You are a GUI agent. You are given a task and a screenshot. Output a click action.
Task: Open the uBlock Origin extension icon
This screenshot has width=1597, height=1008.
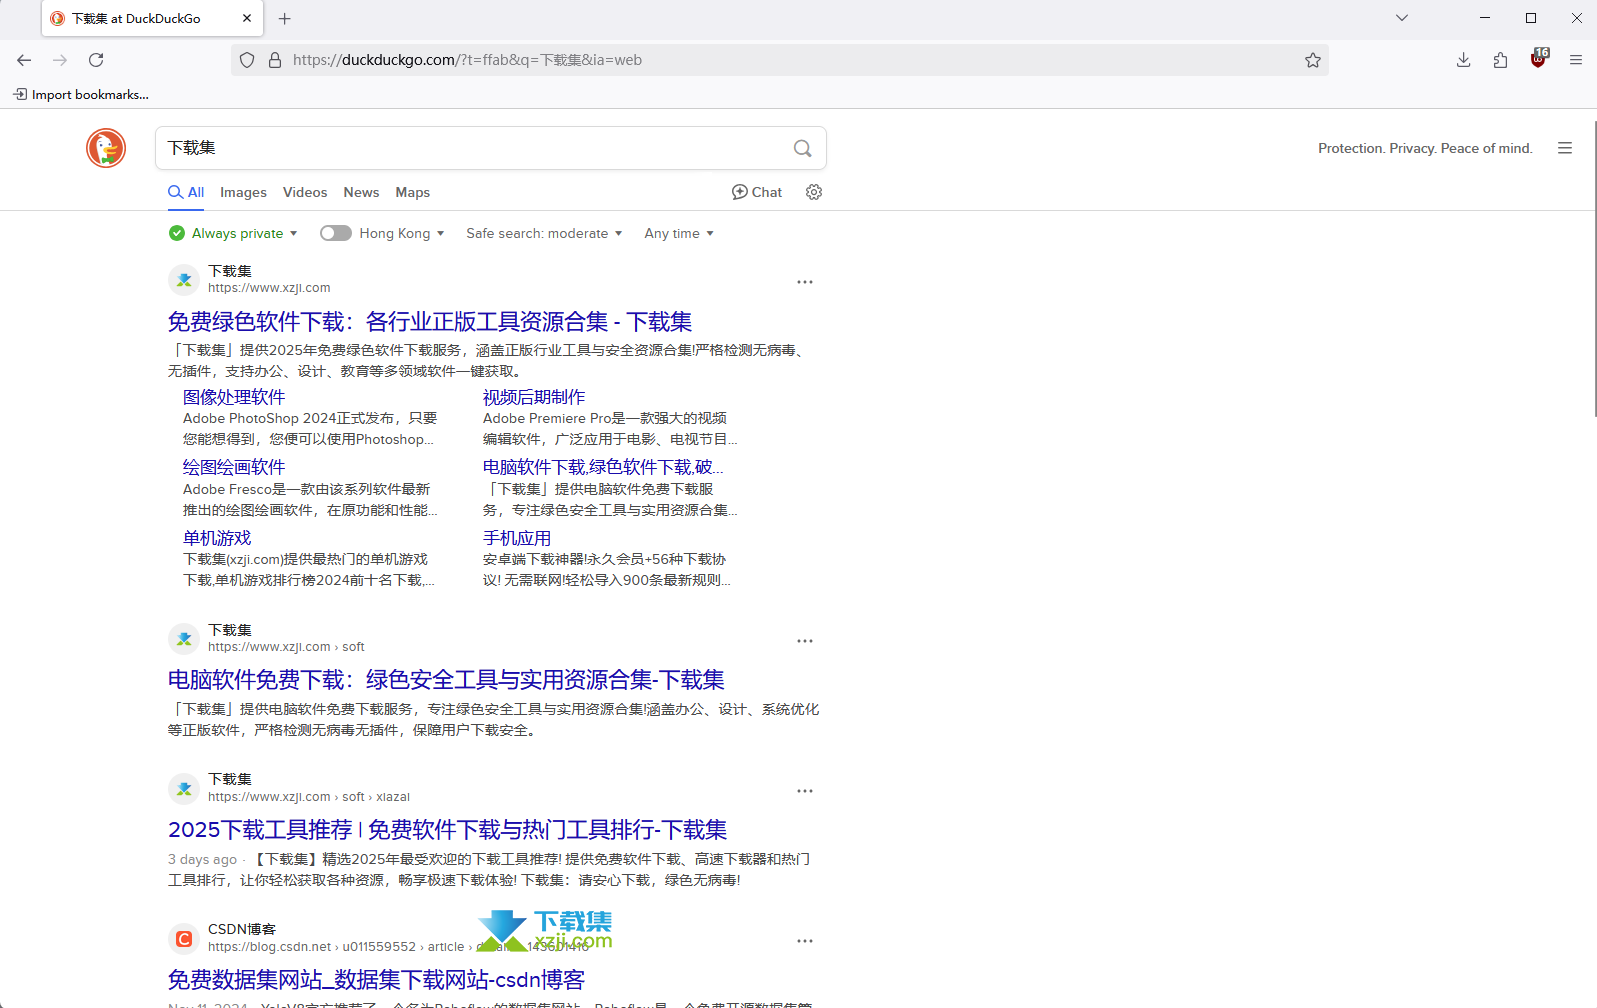pyautogui.click(x=1539, y=58)
